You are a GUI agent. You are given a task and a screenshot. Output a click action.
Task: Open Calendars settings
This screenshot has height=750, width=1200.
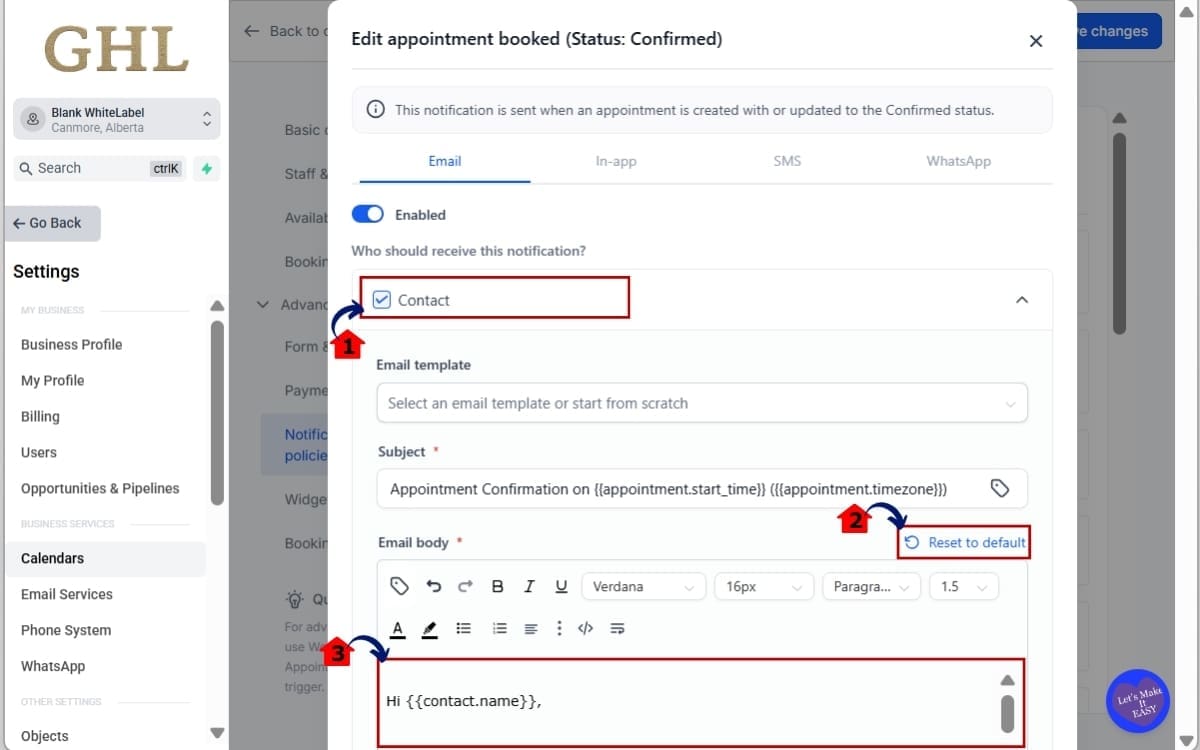(x=106, y=558)
